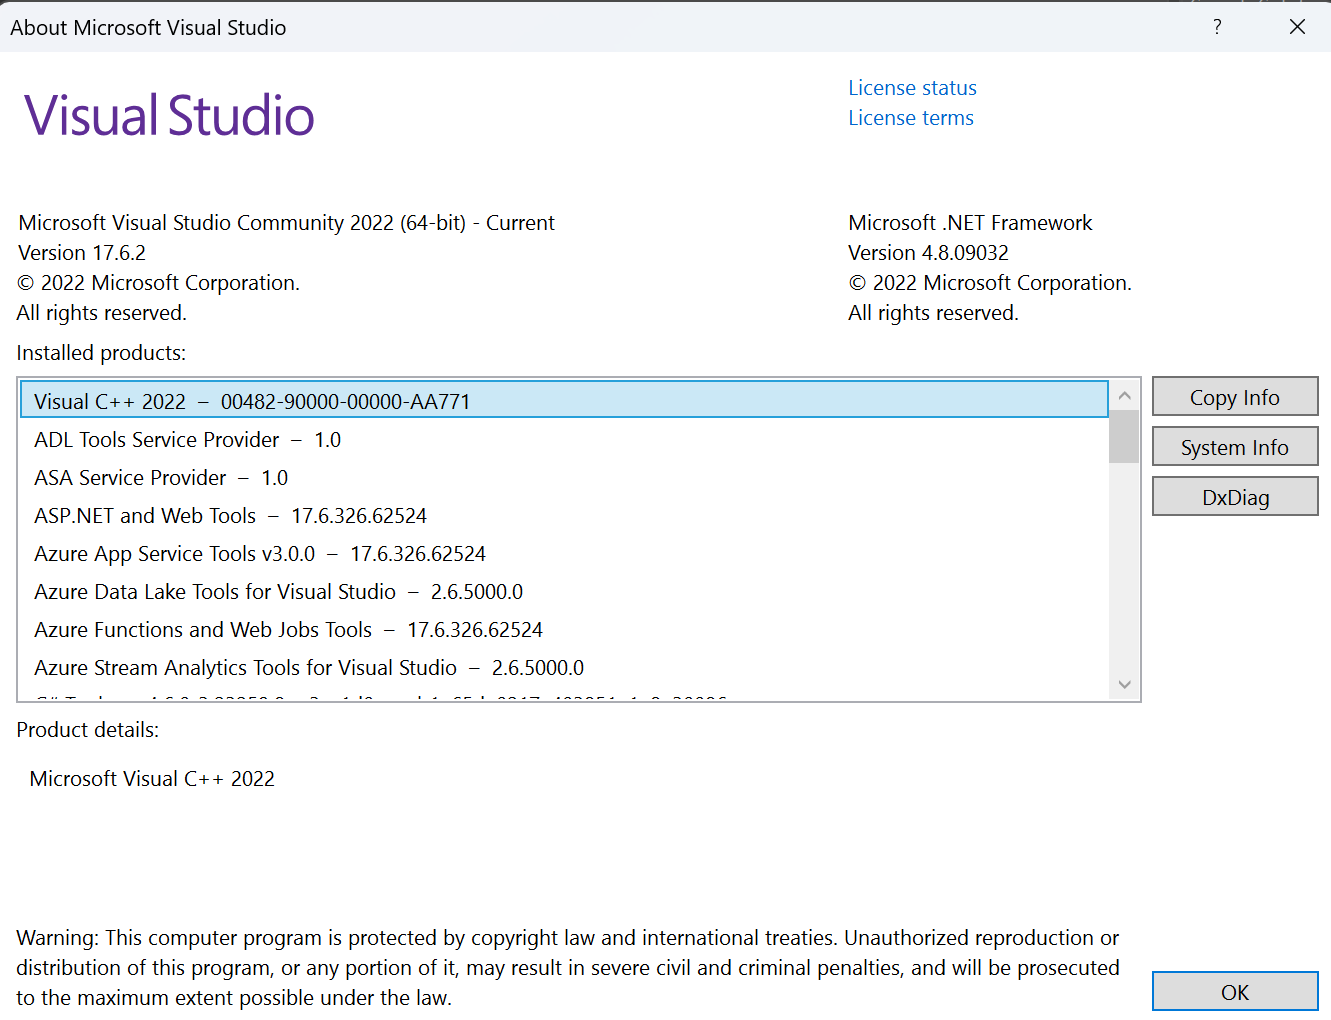Viewport: 1331px width, 1020px height.
Task: Open License terms
Action: (910, 117)
